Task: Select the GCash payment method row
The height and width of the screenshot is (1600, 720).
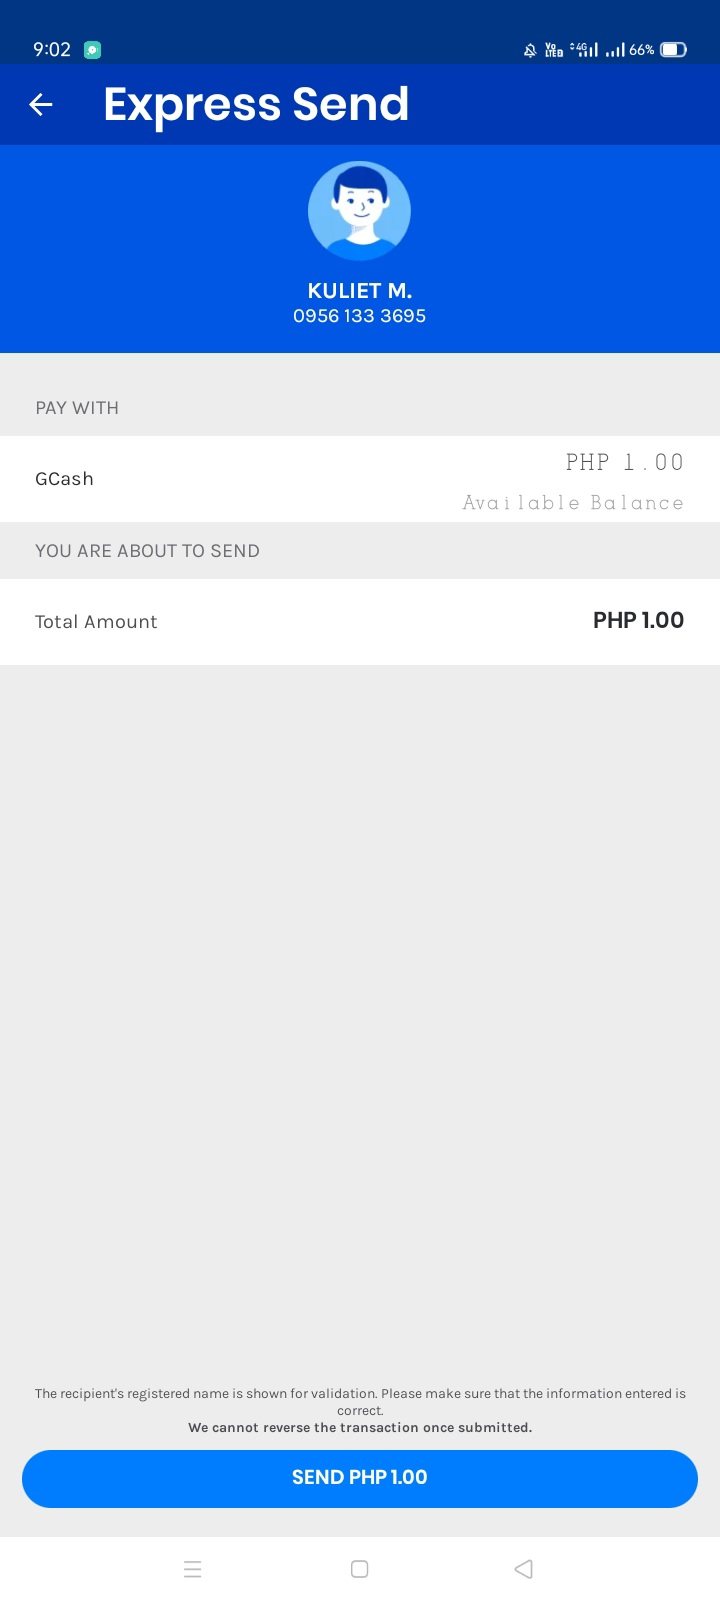Action: click(360, 479)
